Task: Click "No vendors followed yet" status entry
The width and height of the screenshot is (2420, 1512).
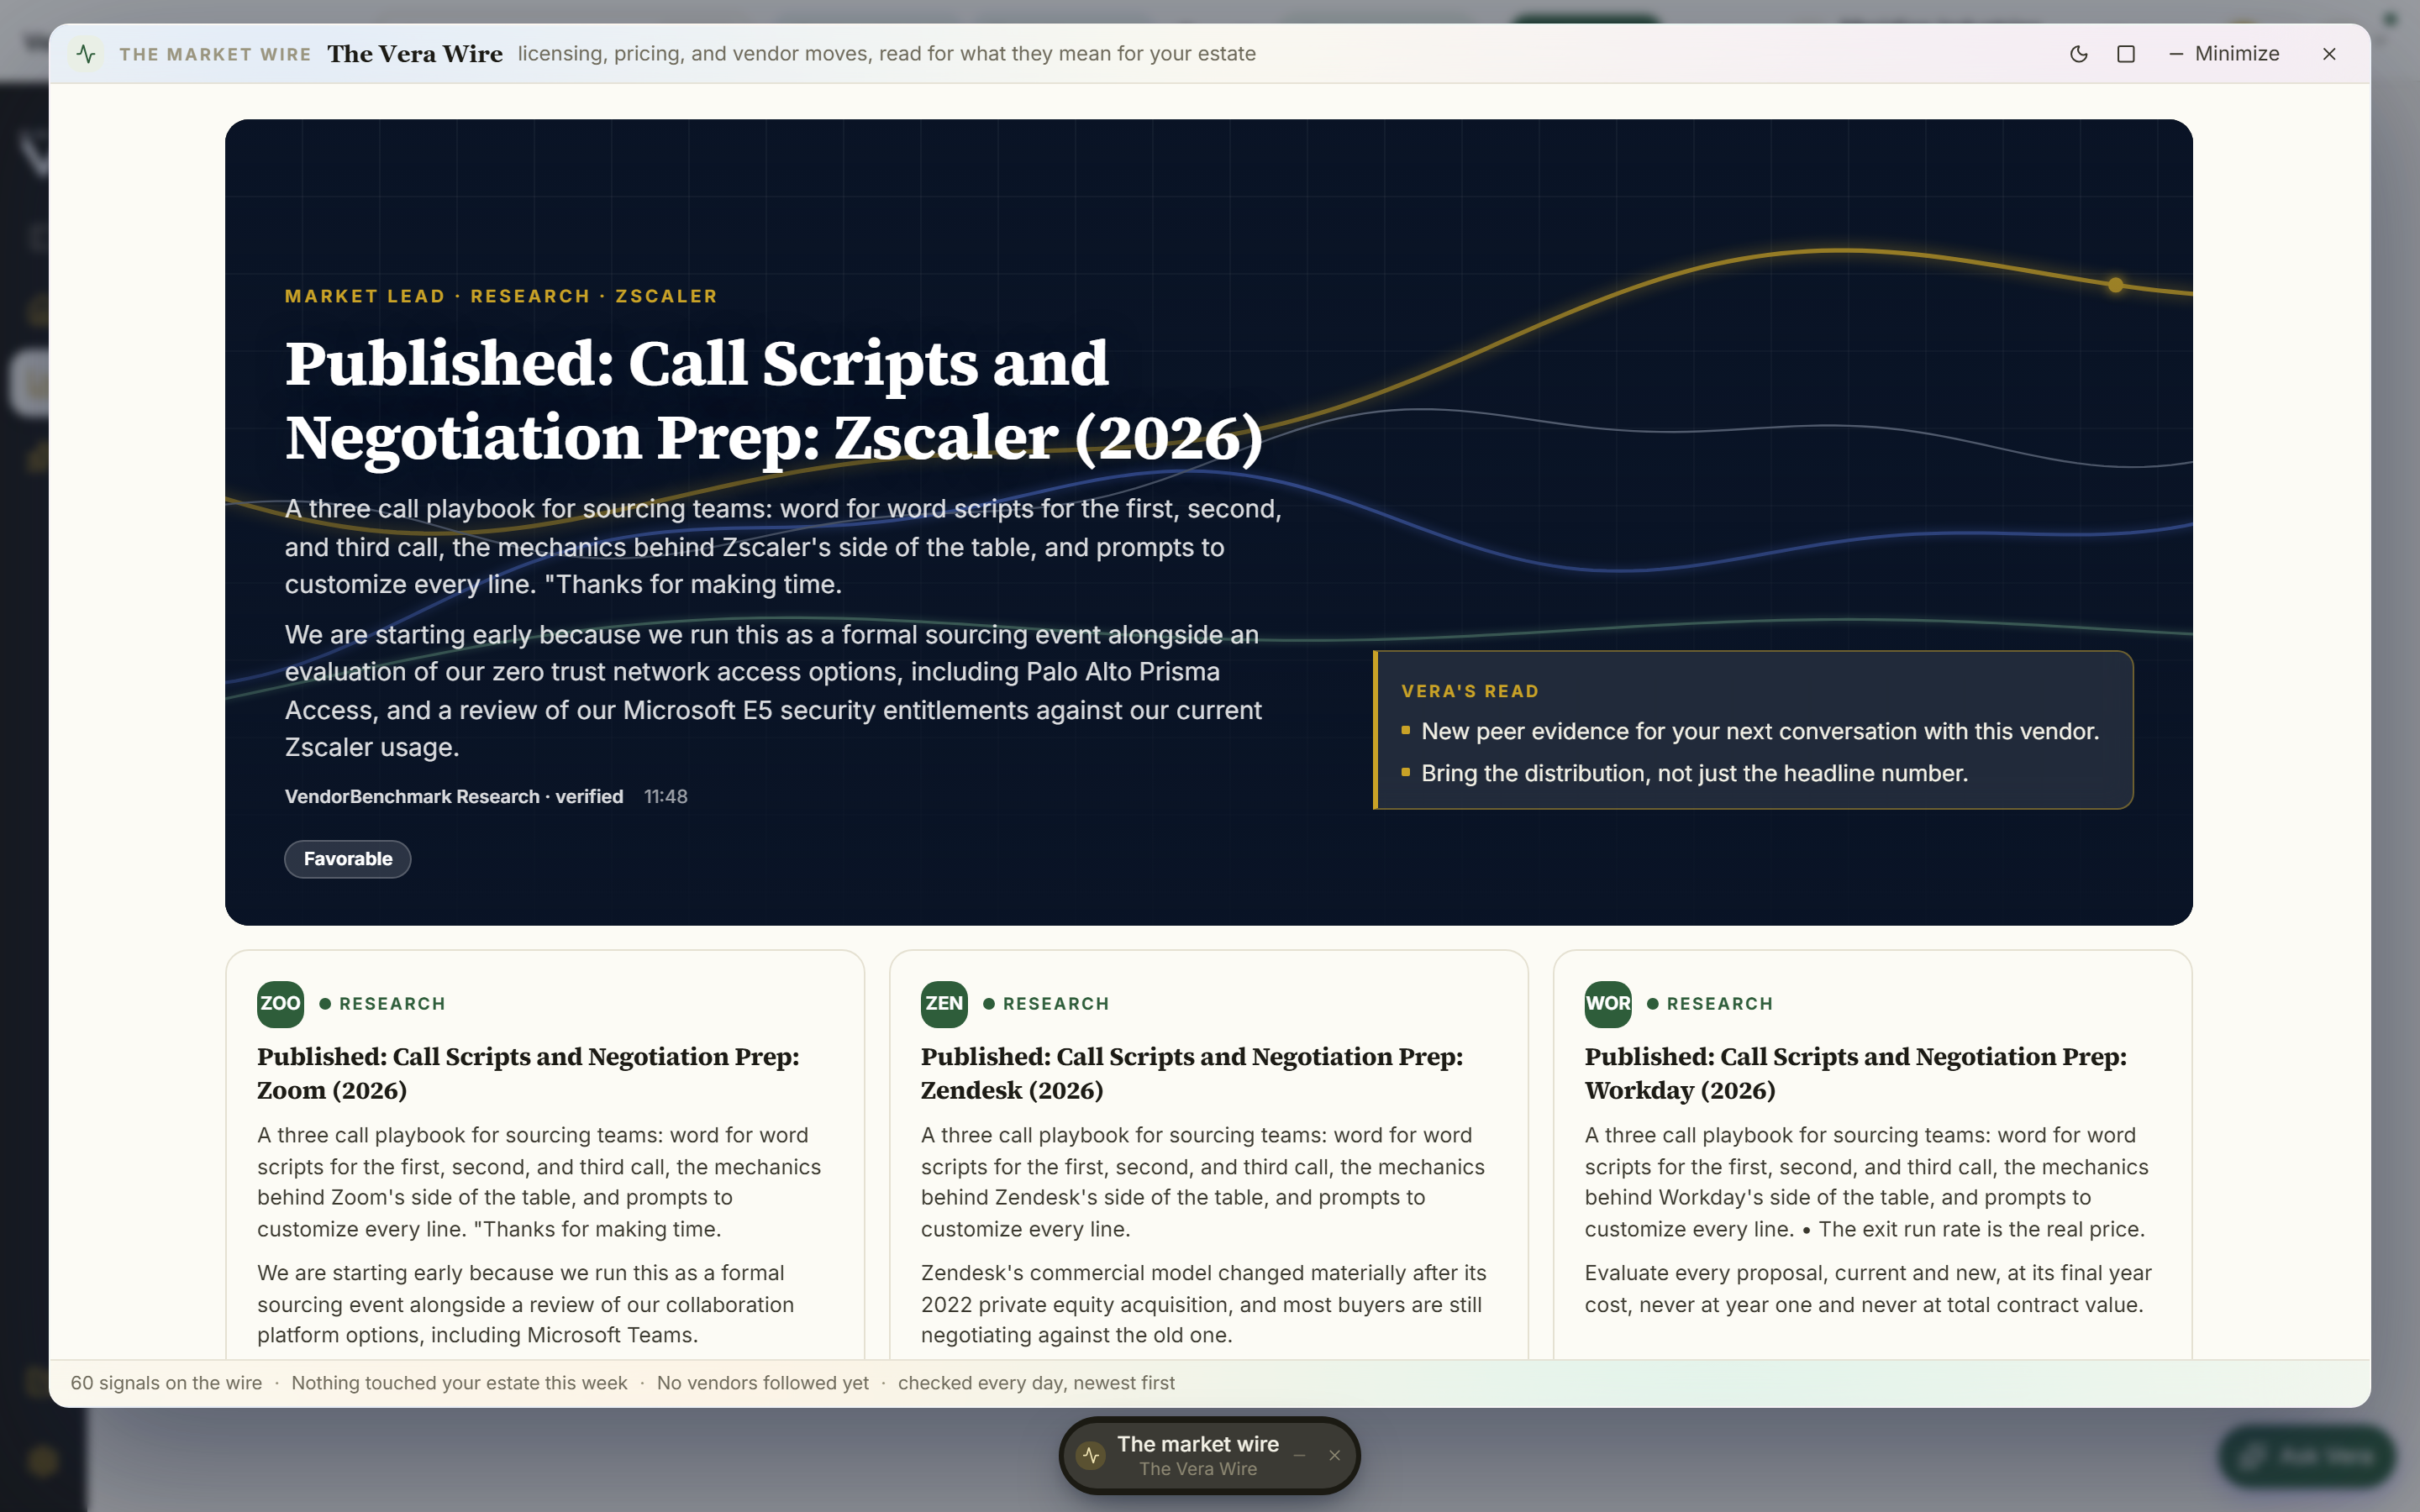Action: click(763, 1383)
